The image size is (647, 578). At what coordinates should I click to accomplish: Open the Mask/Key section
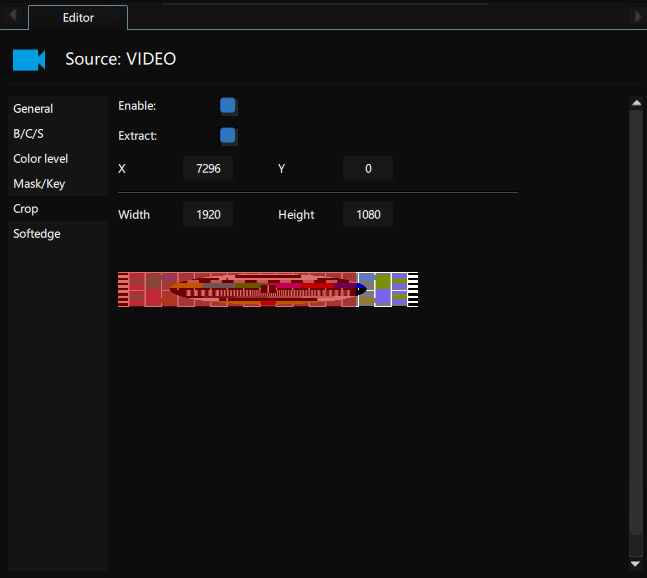[58, 184]
